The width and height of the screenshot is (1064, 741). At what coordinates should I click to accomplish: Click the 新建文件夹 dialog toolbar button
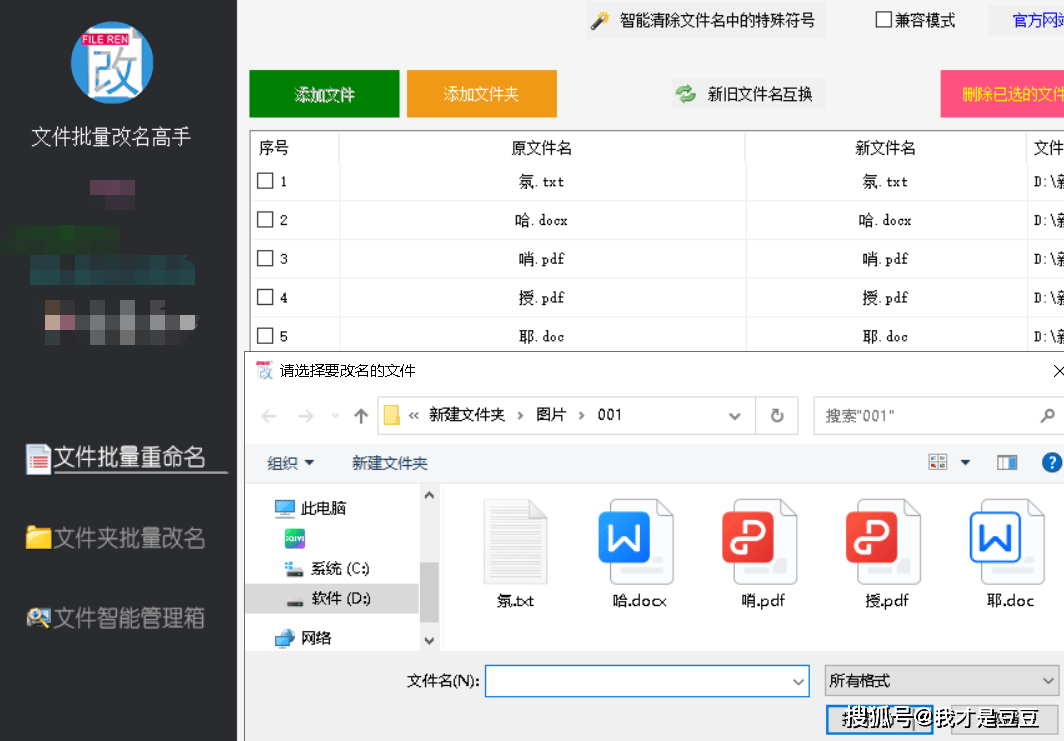pyautogui.click(x=390, y=463)
